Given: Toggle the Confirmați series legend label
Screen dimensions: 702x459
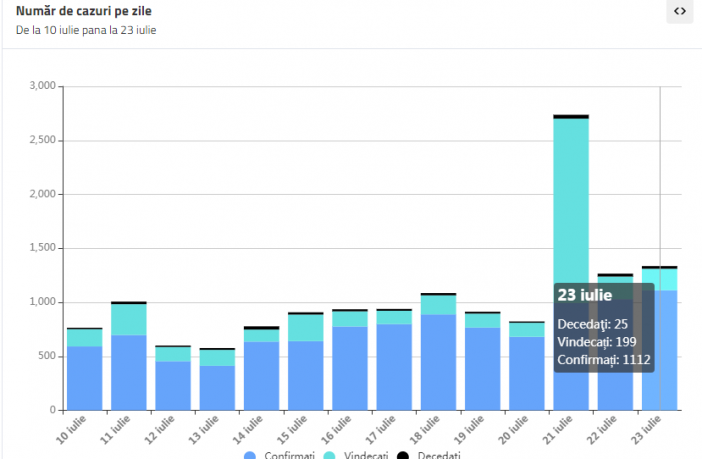Looking at the screenshot, I should [292, 455].
